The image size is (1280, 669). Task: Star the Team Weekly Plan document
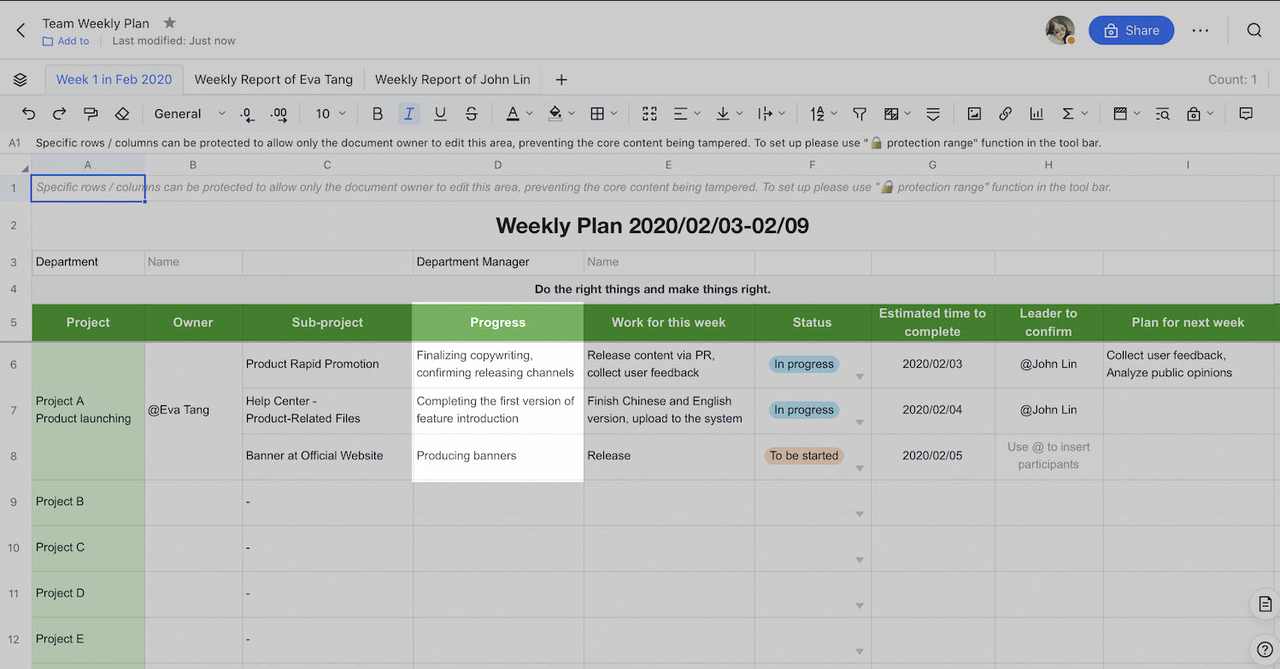[169, 21]
